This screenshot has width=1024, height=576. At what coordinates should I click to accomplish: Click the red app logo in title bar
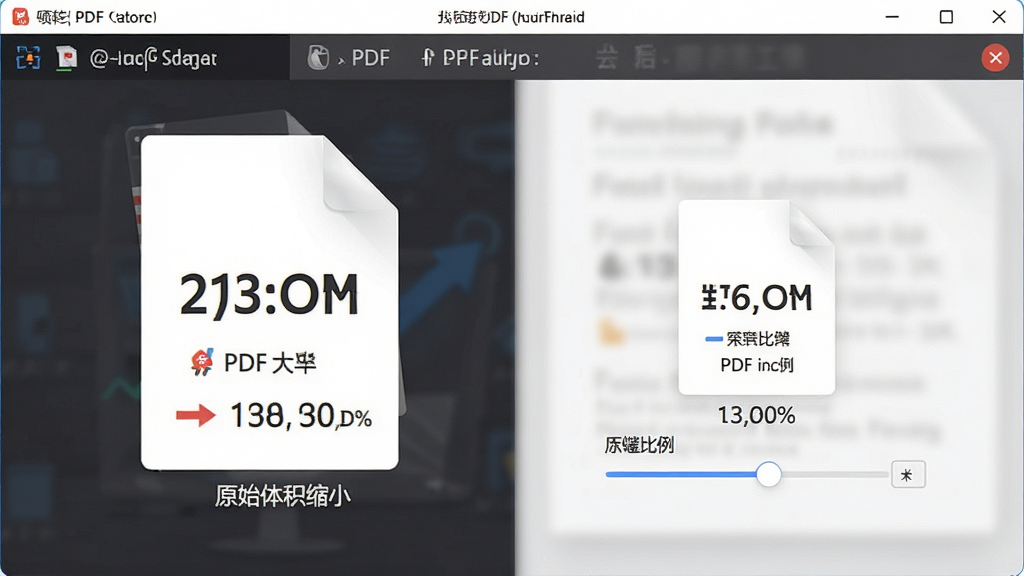(x=20, y=16)
